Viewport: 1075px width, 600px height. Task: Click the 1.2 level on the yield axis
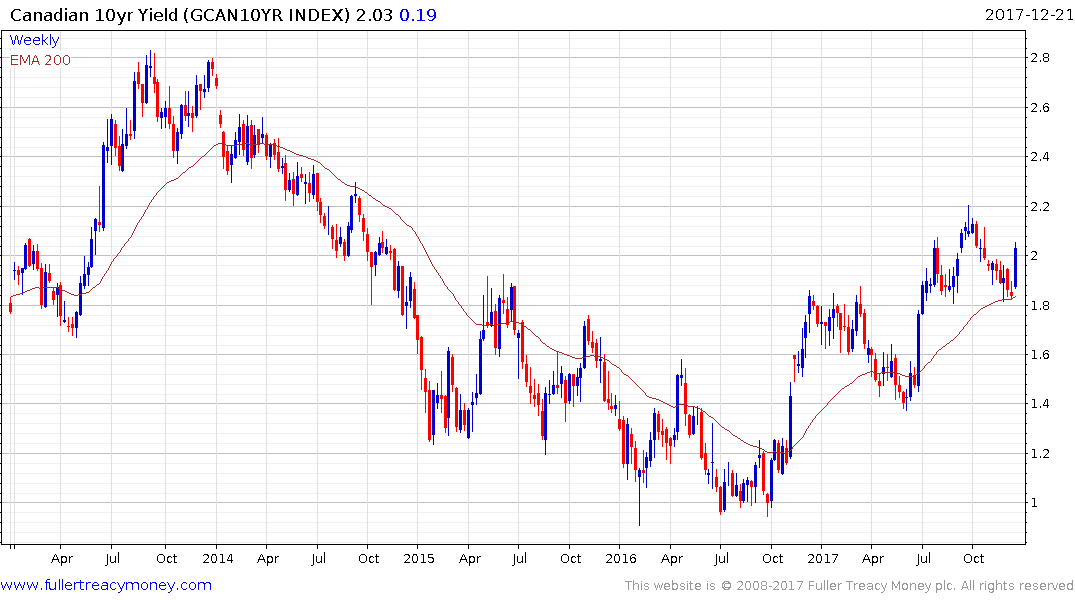(1040, 454)
